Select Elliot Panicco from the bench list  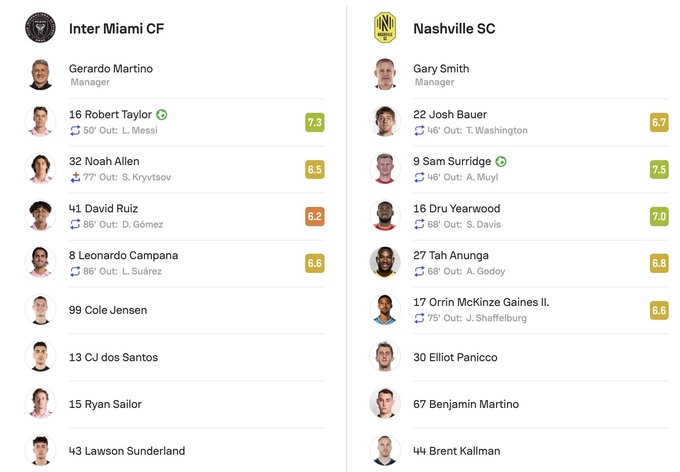455,357
